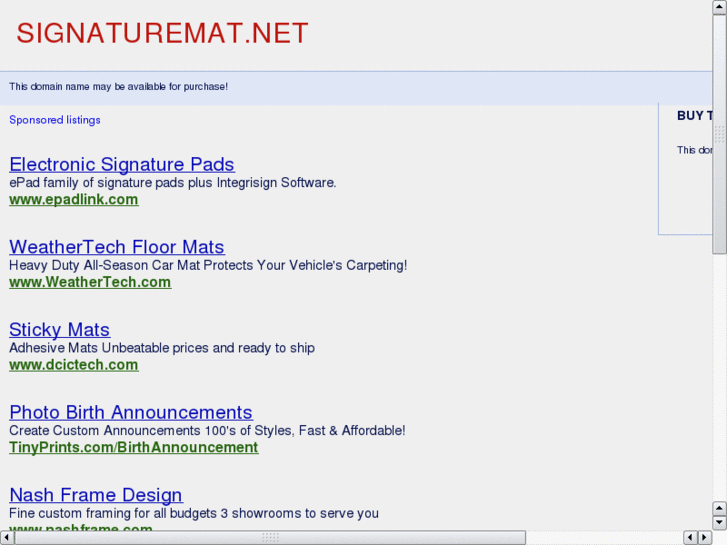Open the Electronic Signature Pads link

point(121,165)
